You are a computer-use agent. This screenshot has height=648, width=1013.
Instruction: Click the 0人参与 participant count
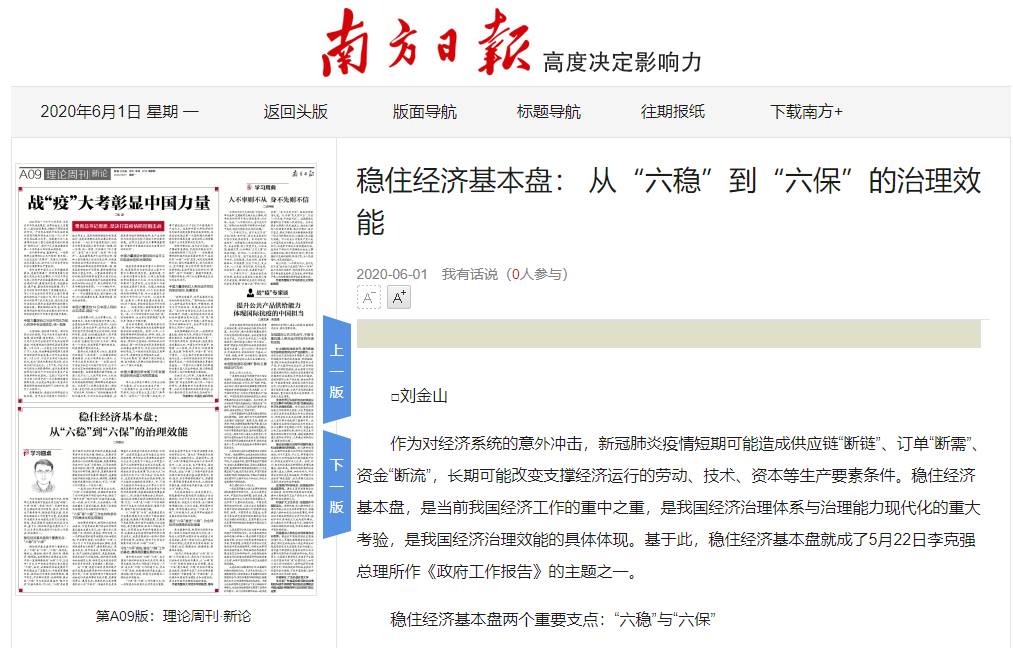pos(536,274)
